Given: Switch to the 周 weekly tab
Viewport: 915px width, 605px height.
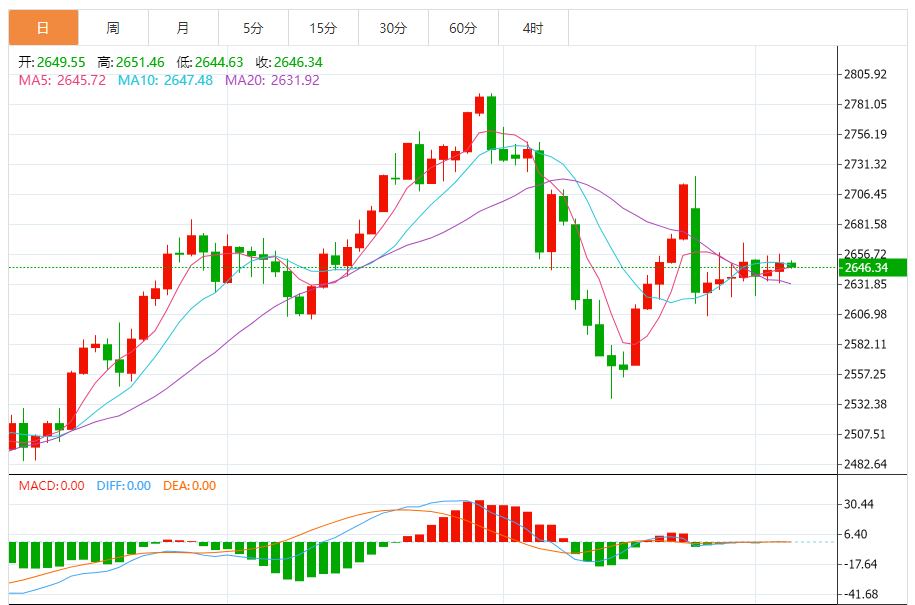Looking at the screenshot, I should [x=113, y=27].
